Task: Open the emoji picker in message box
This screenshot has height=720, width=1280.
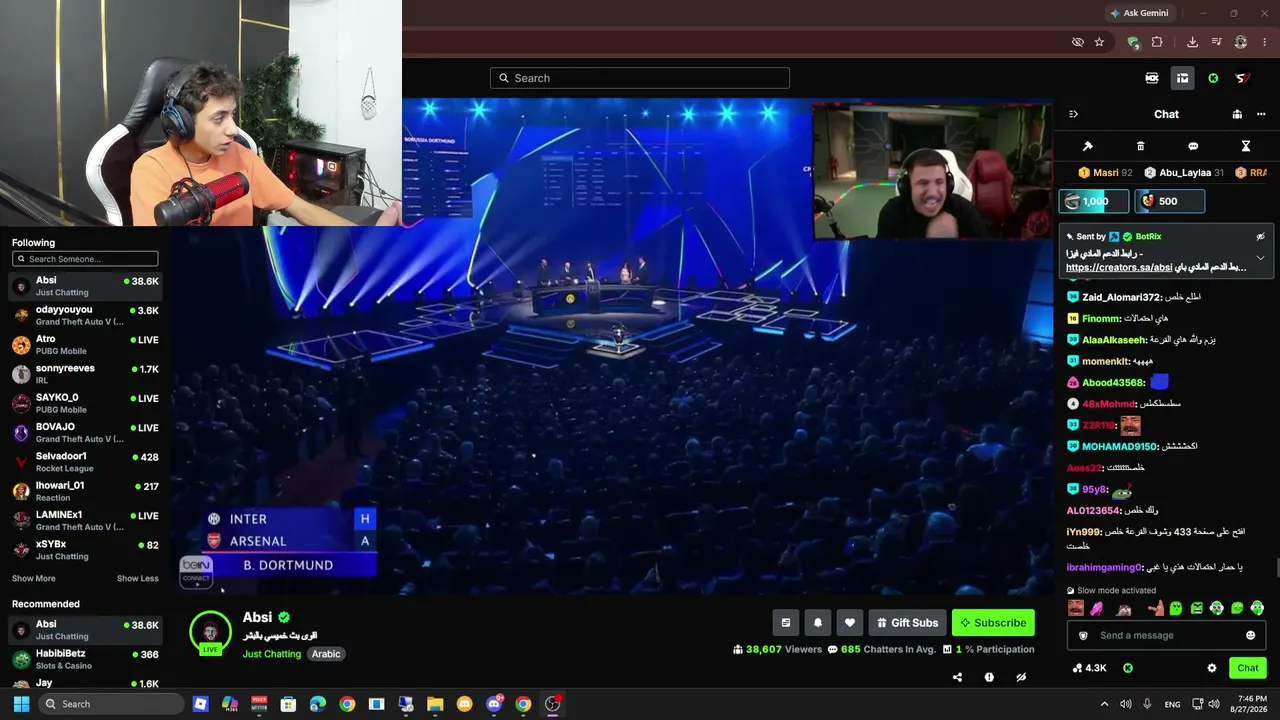Action: [x=1250, y=635]
